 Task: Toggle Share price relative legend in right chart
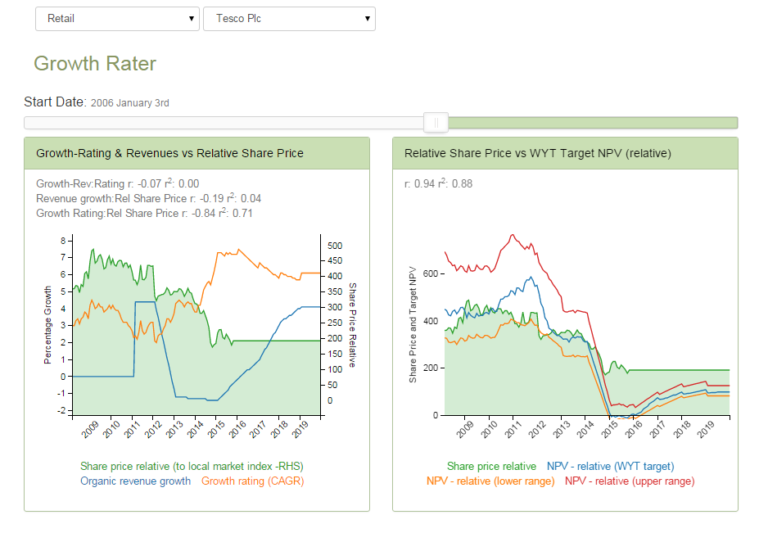pos(491,466)
